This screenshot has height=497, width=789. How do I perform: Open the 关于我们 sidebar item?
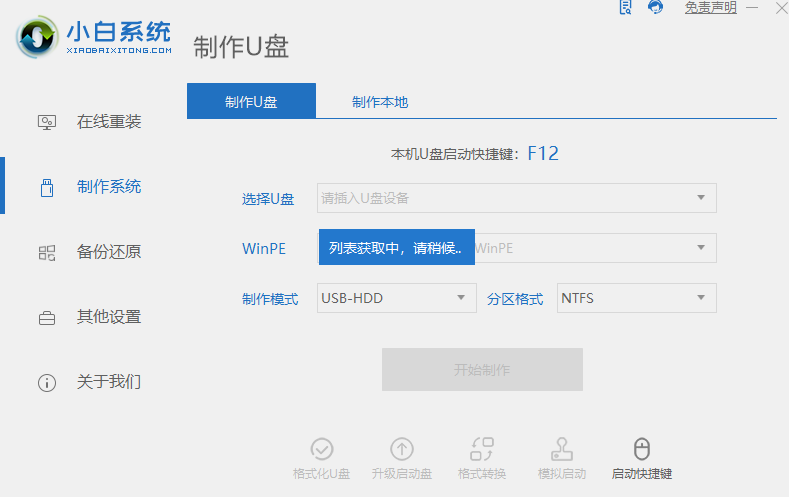click(x=108, y=382)
